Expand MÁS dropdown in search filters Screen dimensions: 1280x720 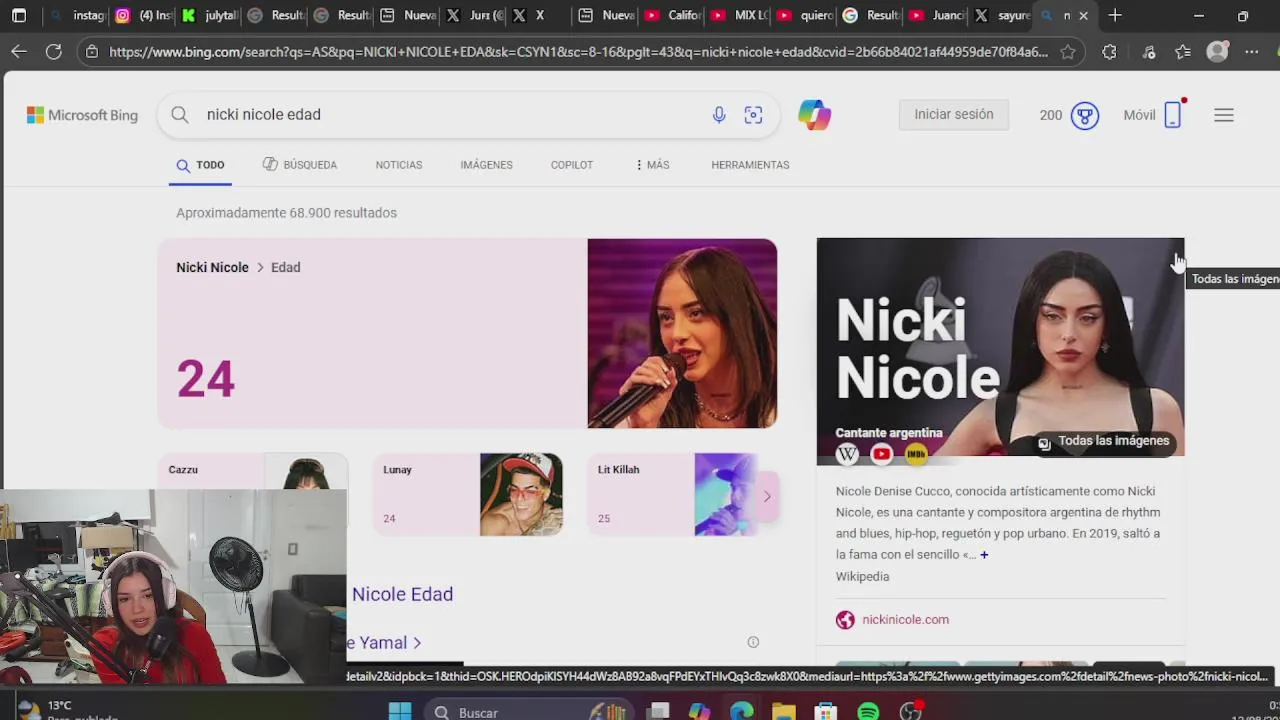652,165
